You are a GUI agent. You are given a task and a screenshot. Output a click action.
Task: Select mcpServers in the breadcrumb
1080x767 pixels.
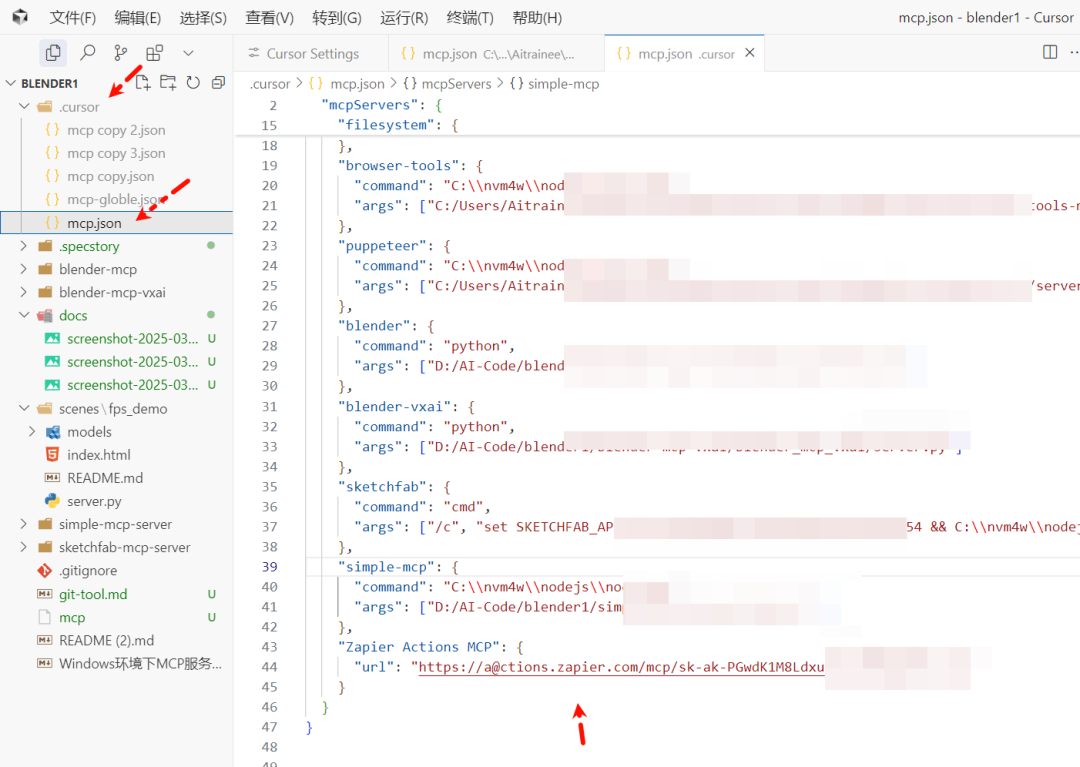pos(447,84)
